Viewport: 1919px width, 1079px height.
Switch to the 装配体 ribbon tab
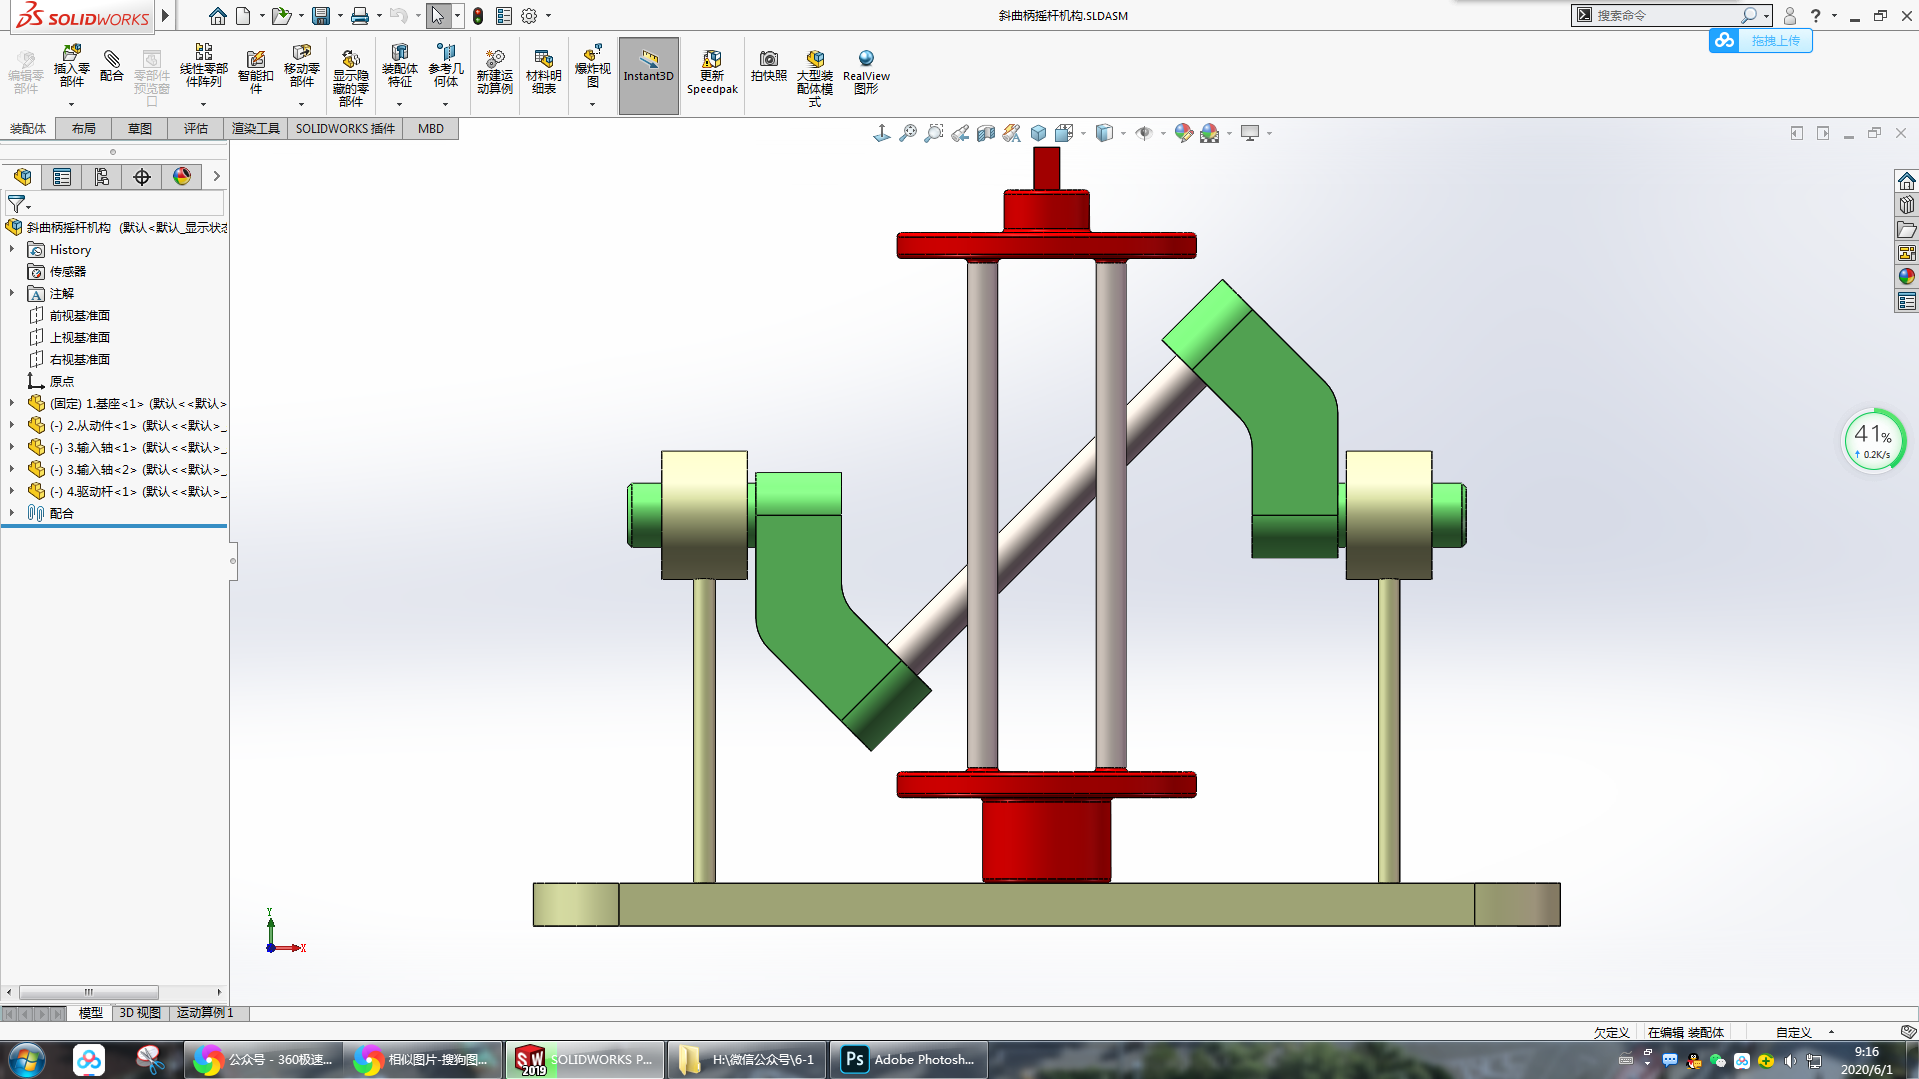[x=28, y=128]
